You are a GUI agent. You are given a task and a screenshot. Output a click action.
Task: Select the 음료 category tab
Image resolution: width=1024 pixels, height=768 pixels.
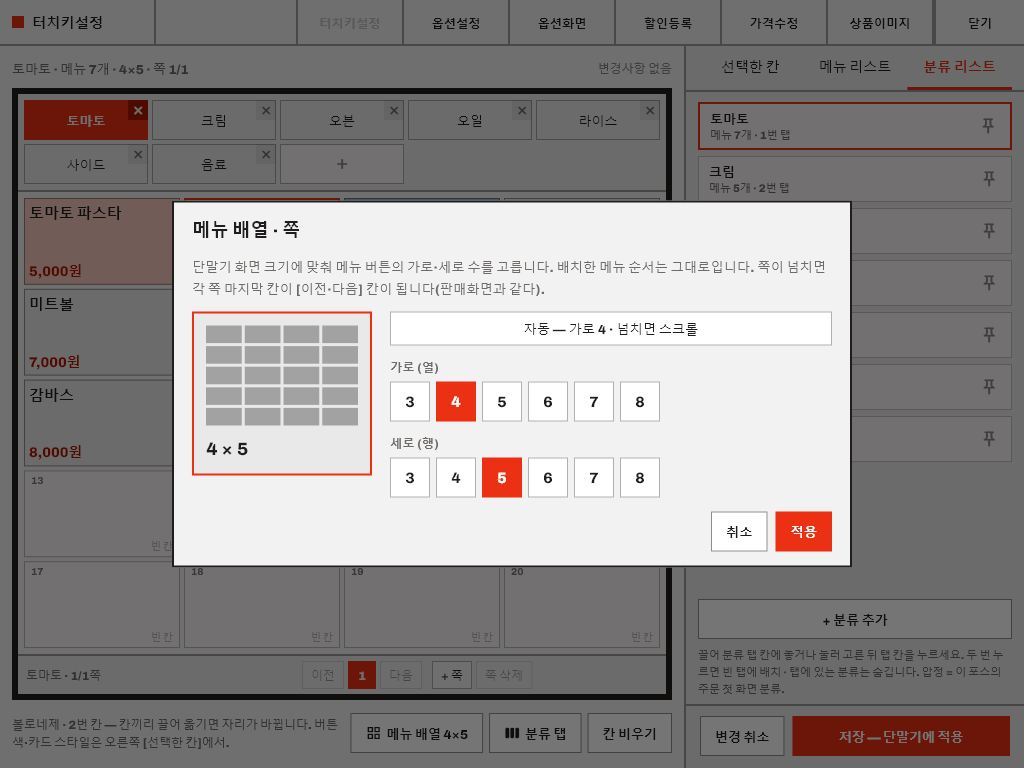214,164
